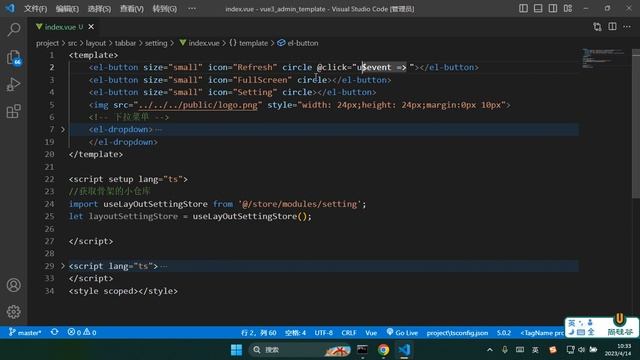
Task: Open the 转到(G) menu
Action: pos(164,9)
